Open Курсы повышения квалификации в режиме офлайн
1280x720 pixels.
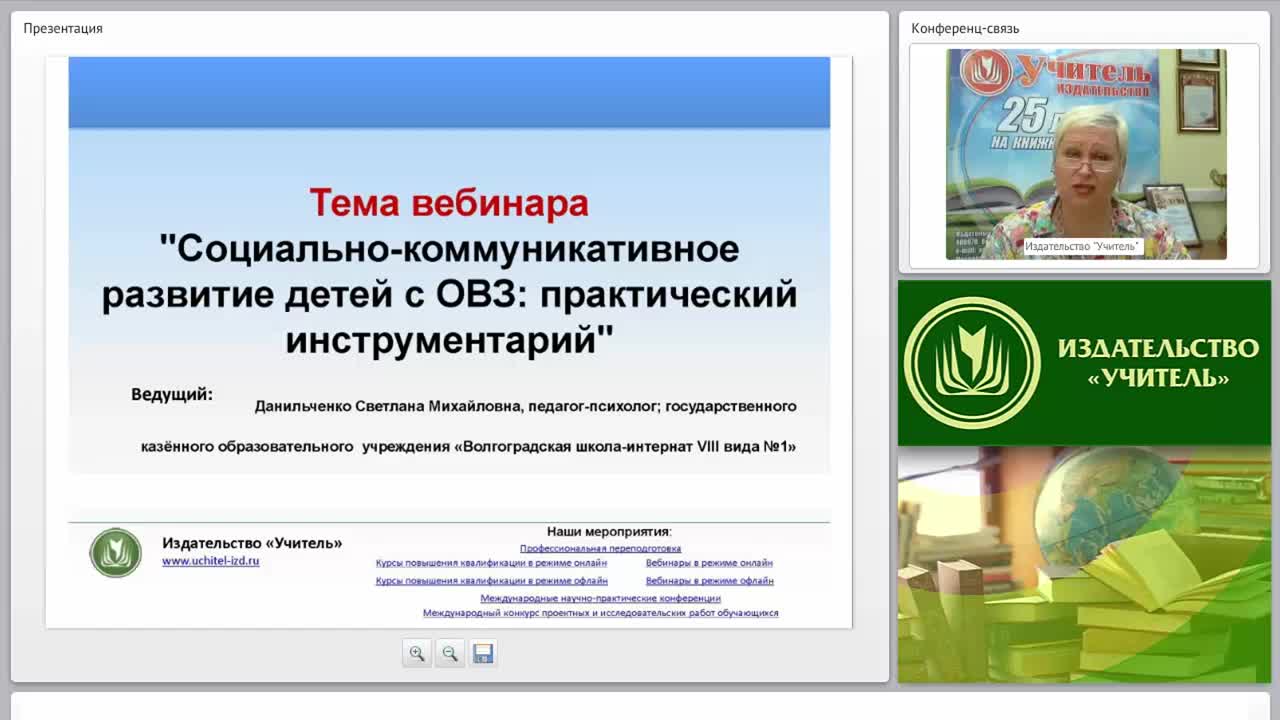(x=491, y=580)
